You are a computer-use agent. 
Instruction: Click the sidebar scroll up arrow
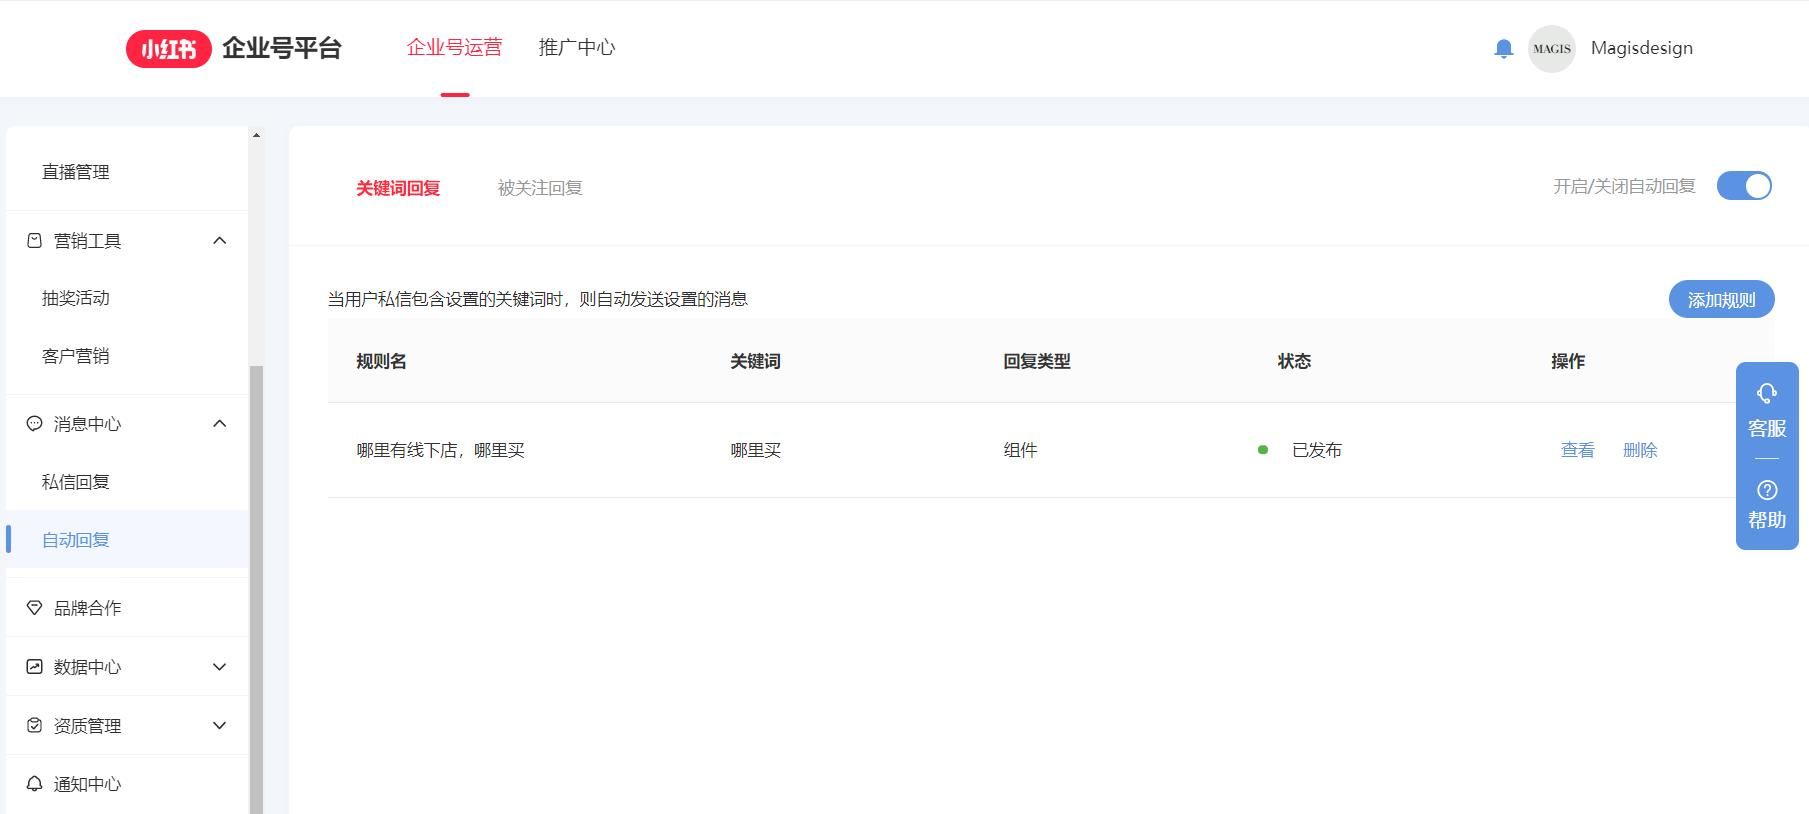pyautogui.click(x=256, y=135)
